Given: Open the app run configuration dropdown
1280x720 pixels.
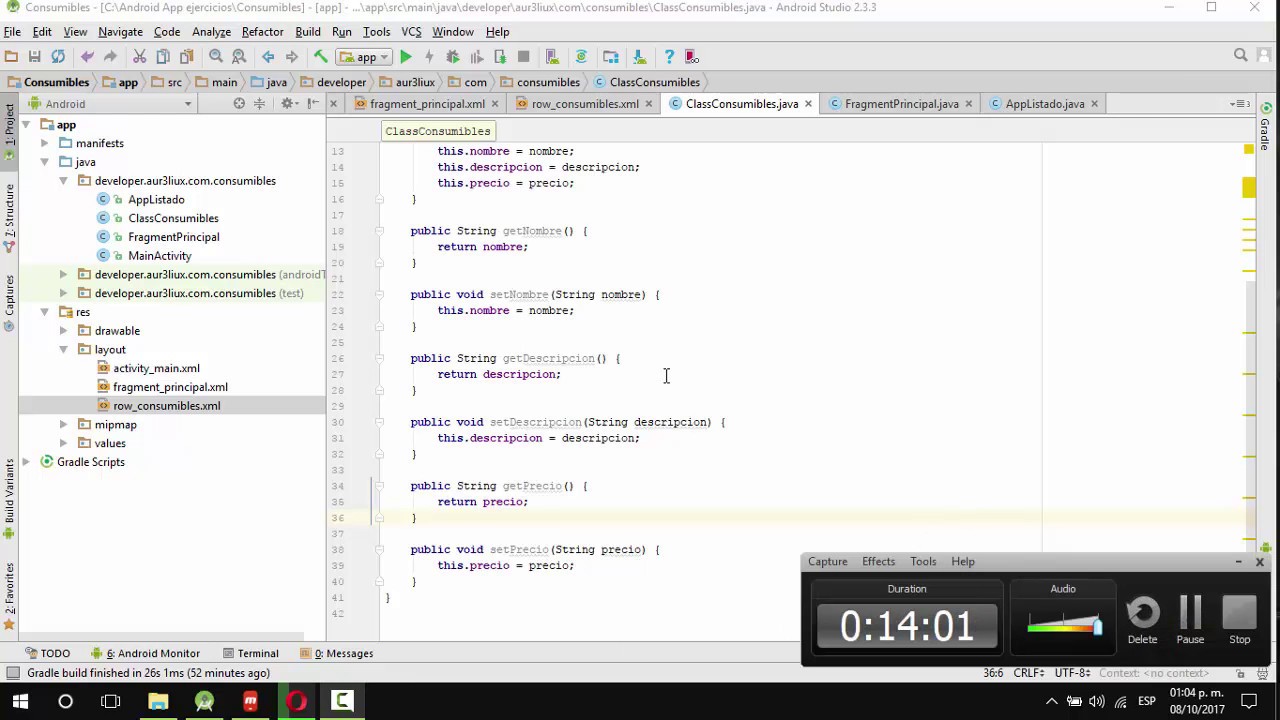Looking at the screenshot, I should pyautogui.click(x=364, y=57).
